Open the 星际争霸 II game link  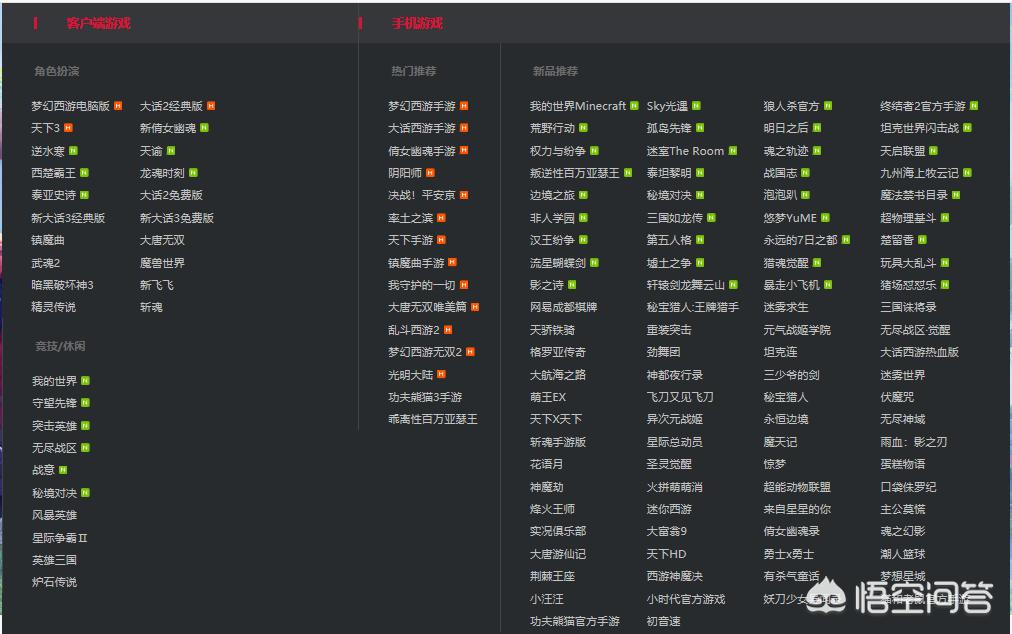[59, 537]
